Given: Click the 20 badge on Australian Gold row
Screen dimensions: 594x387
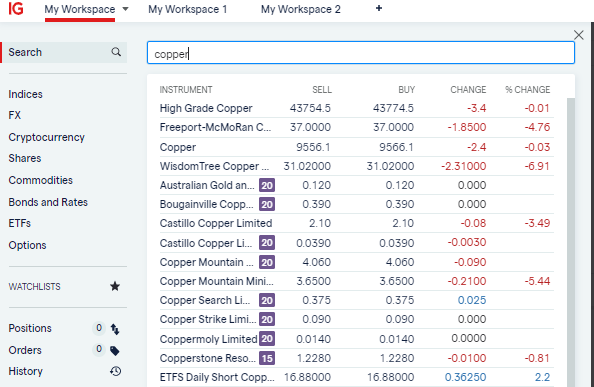Looking at the screenshot, I should pyautogui.click(x=267, y=185).
